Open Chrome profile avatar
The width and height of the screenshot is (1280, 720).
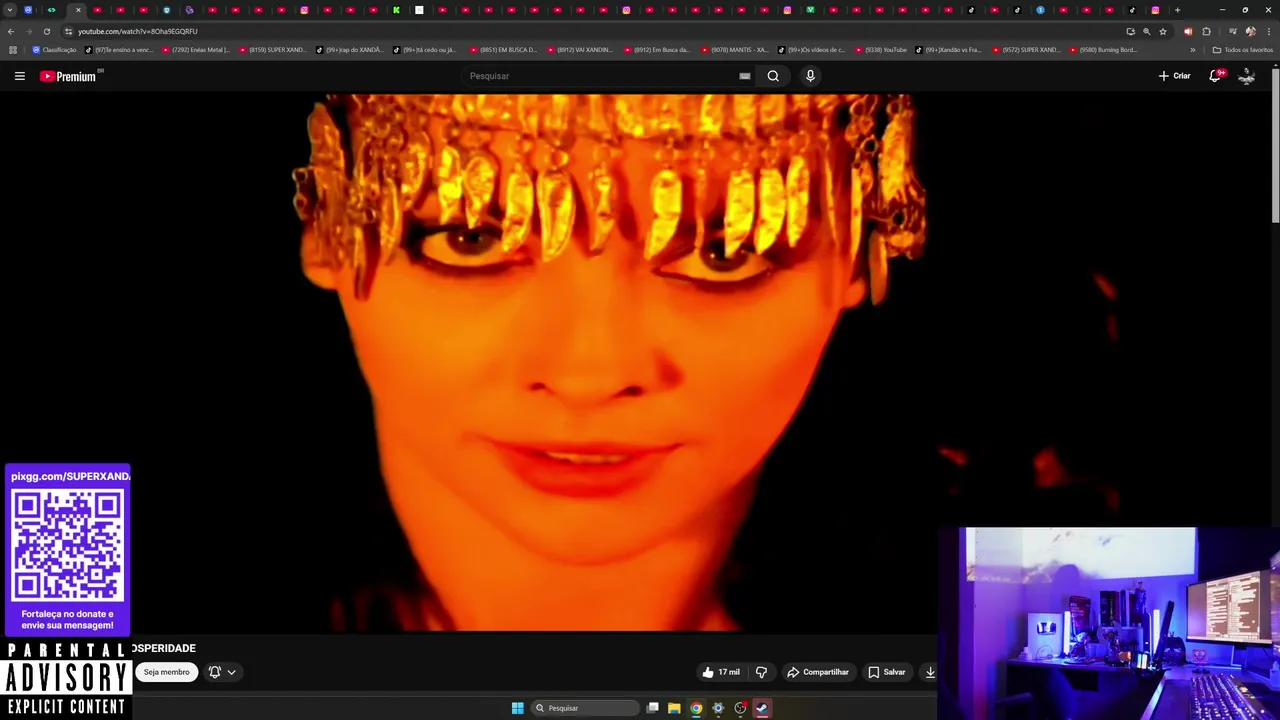coord(1250,31)
